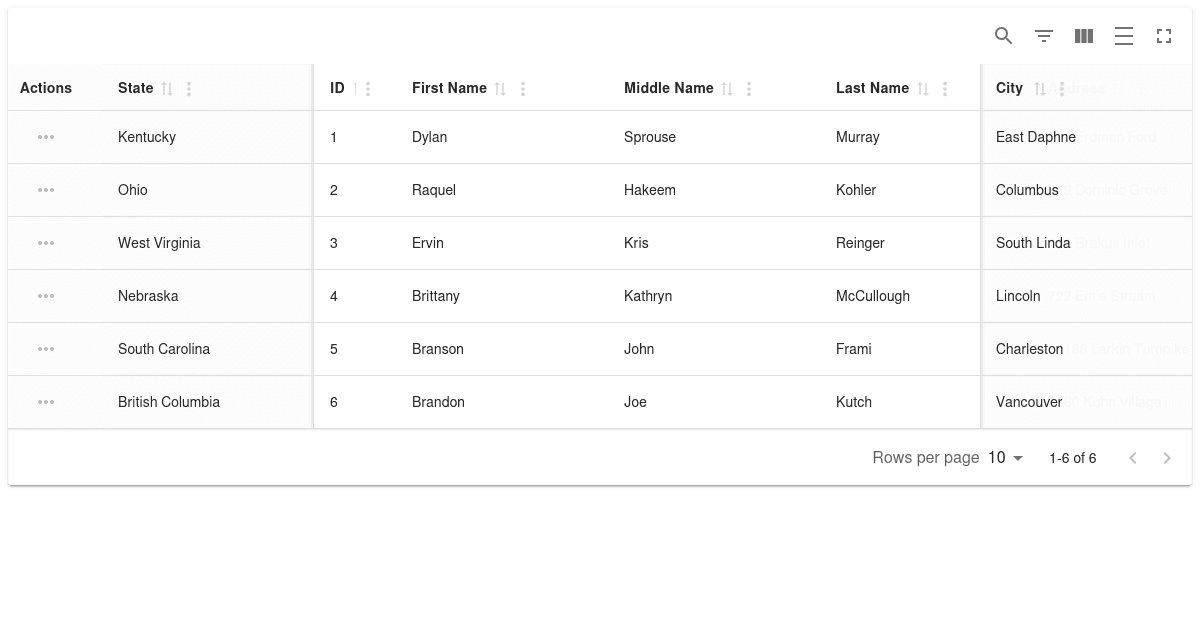Open the State column options menu
The height and width of the screenshot is (630, 1200).
pyautogui.click(x=189, y=88)
